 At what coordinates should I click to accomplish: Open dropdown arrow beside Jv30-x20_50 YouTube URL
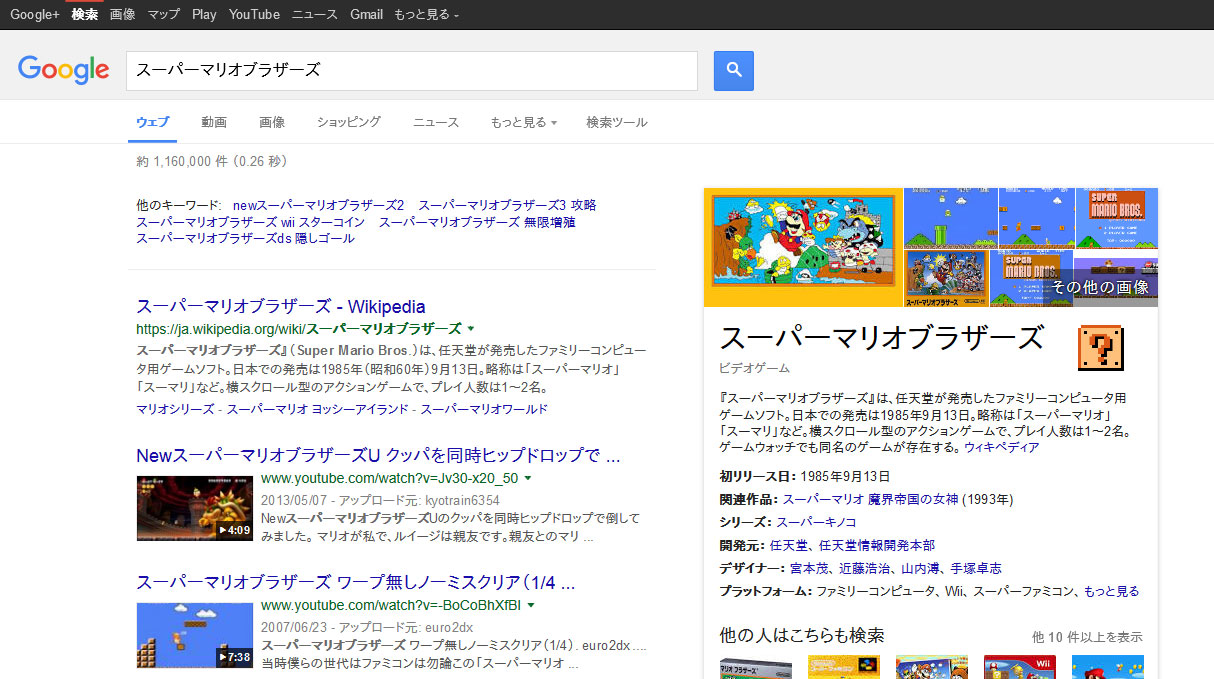(x=528, y=478)
